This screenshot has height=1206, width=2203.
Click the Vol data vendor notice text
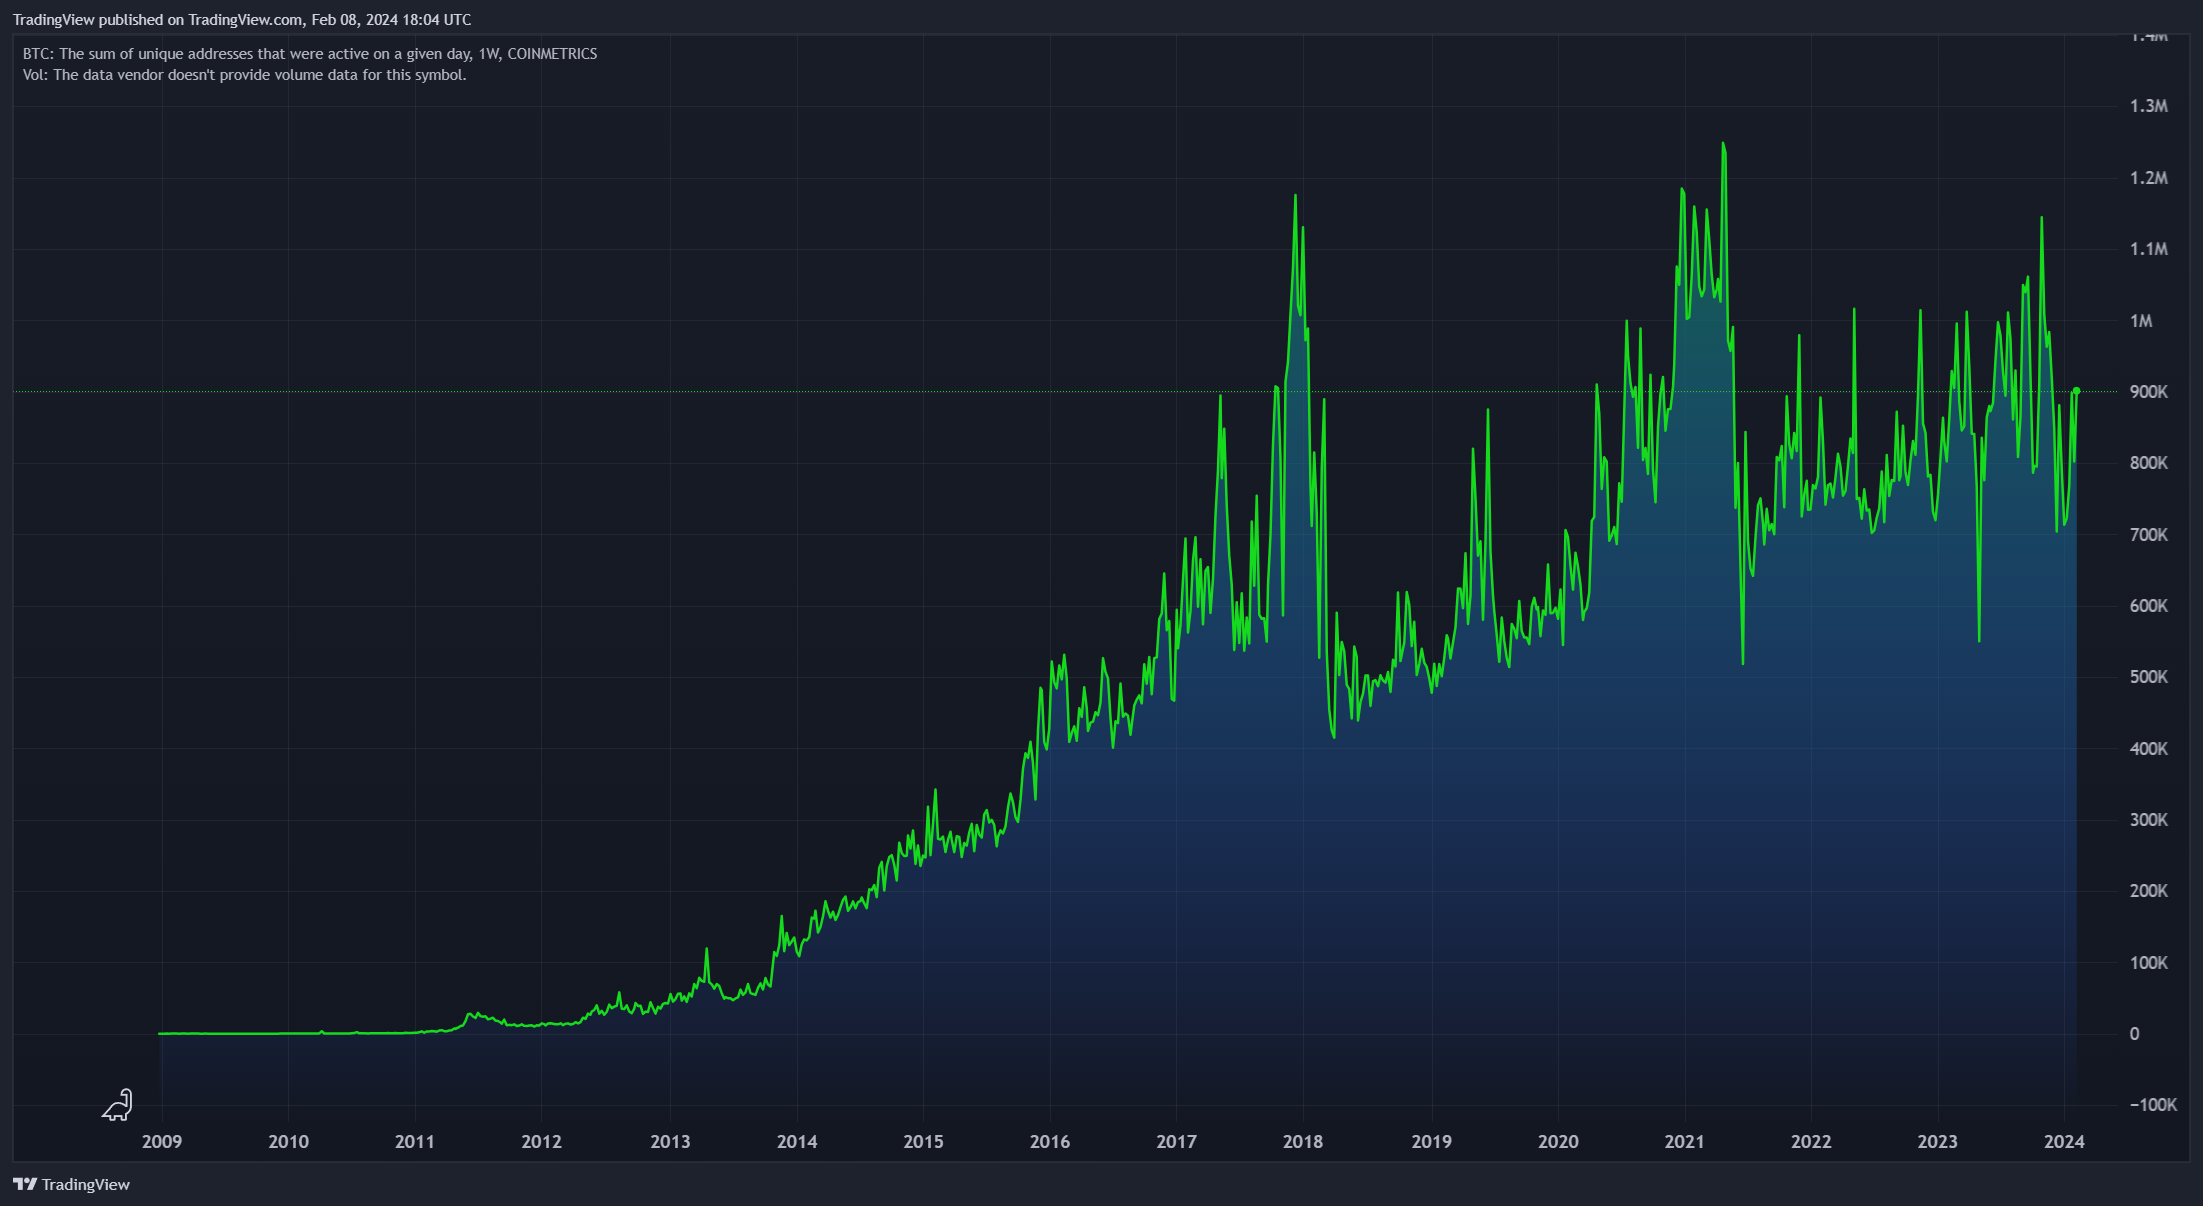click(x=244, y=75)
